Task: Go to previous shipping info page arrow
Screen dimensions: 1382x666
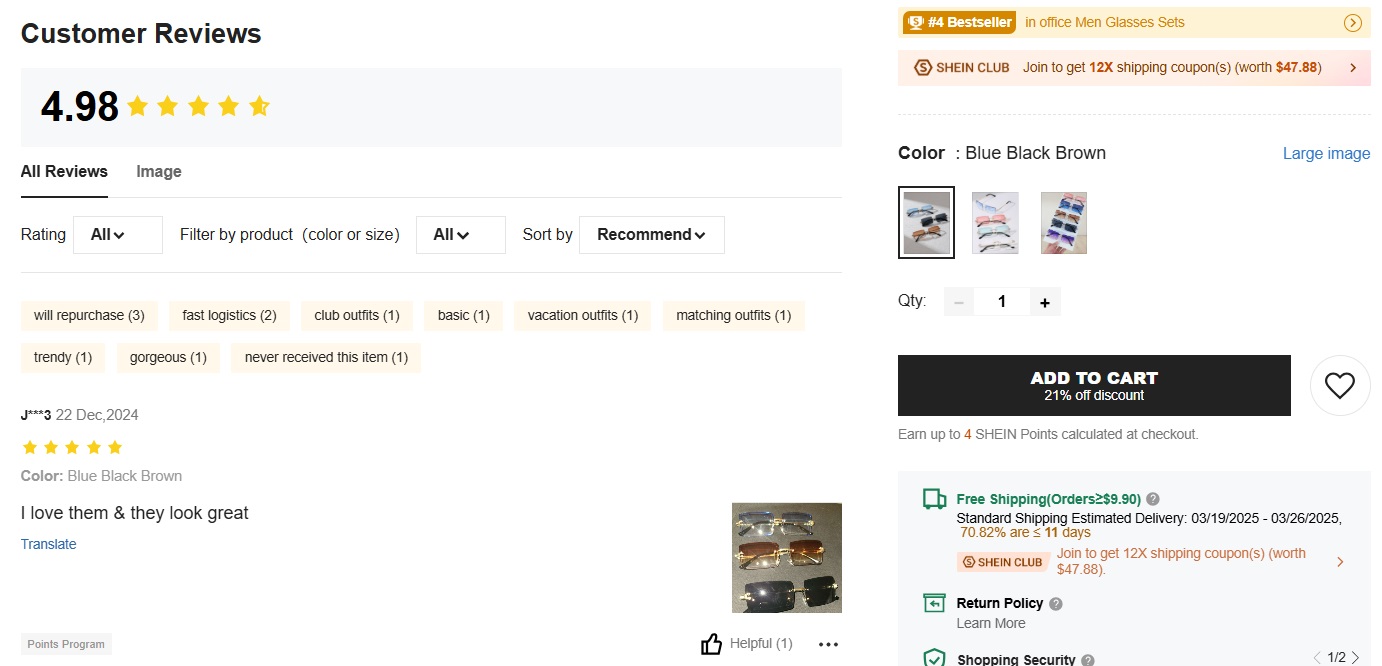Action: click(x=1318, y=658)
